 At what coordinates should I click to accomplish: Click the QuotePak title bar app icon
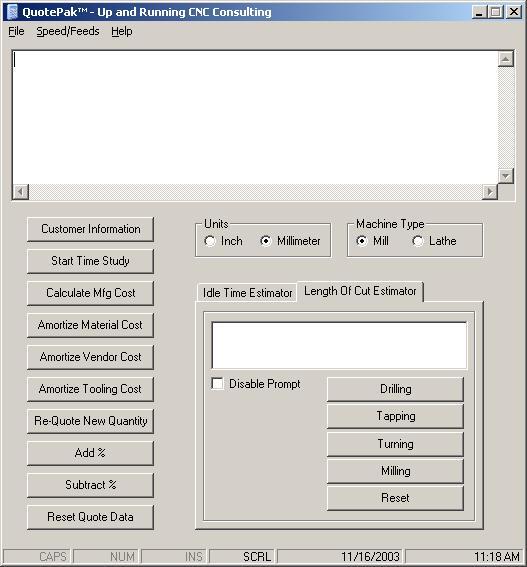click(12, 12)
